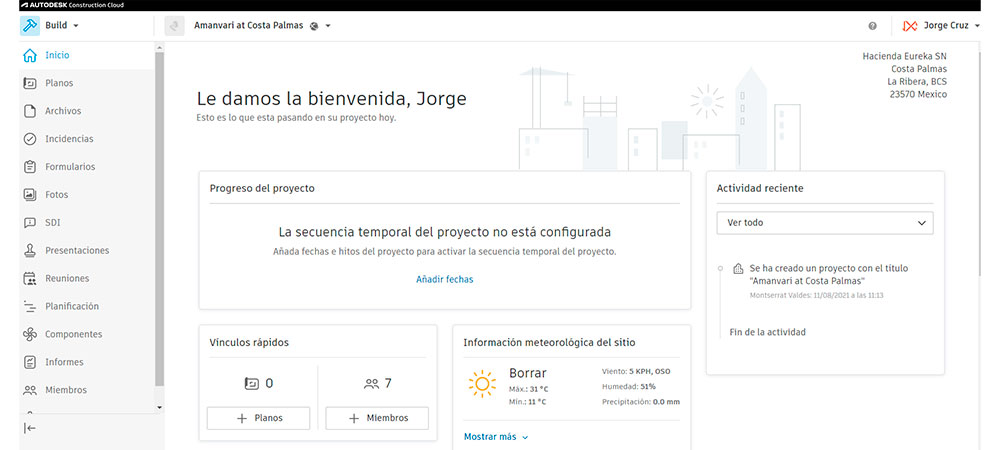Go to Archivos in the sidebar

click(x=63, y=111)
